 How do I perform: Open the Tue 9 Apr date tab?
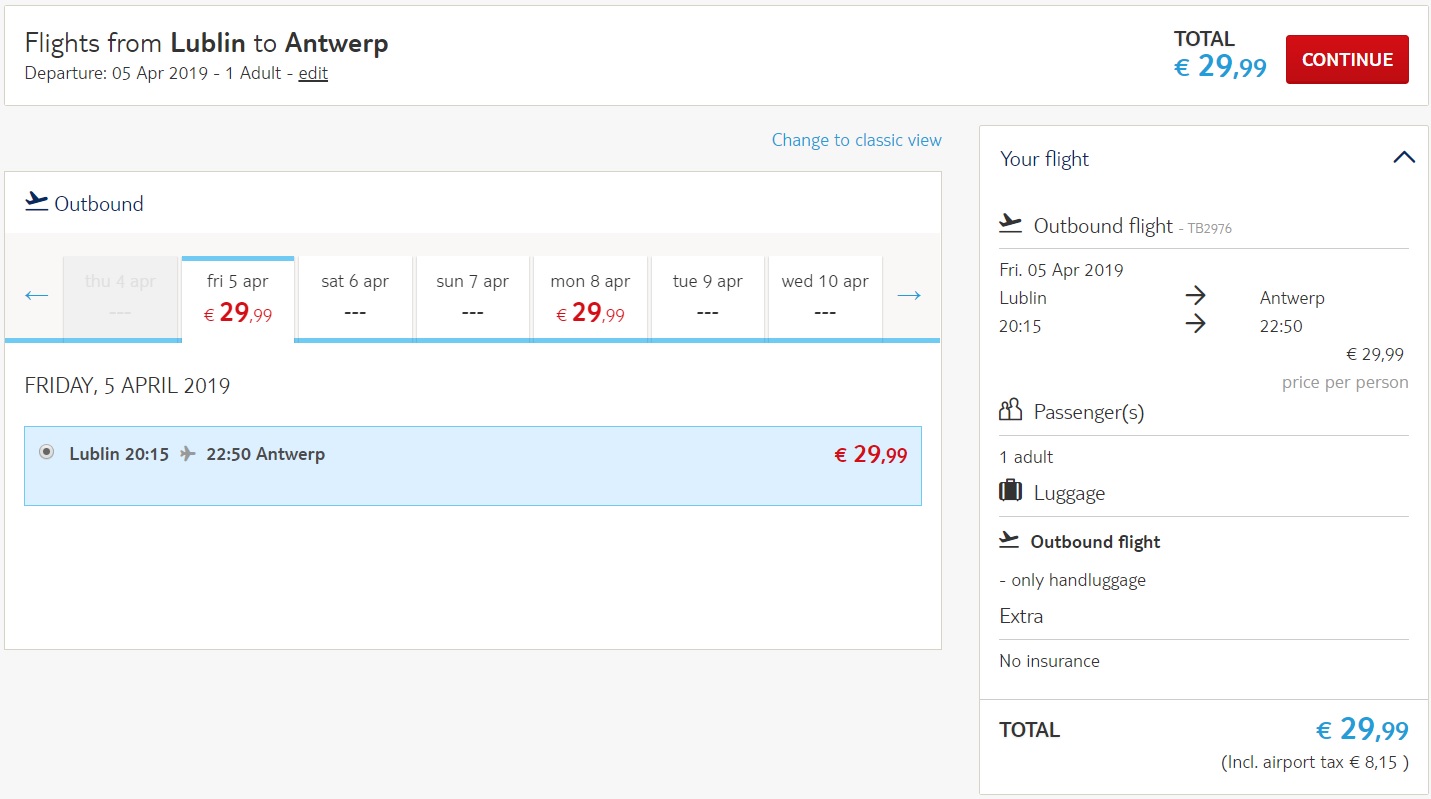(x=708, y=299)
